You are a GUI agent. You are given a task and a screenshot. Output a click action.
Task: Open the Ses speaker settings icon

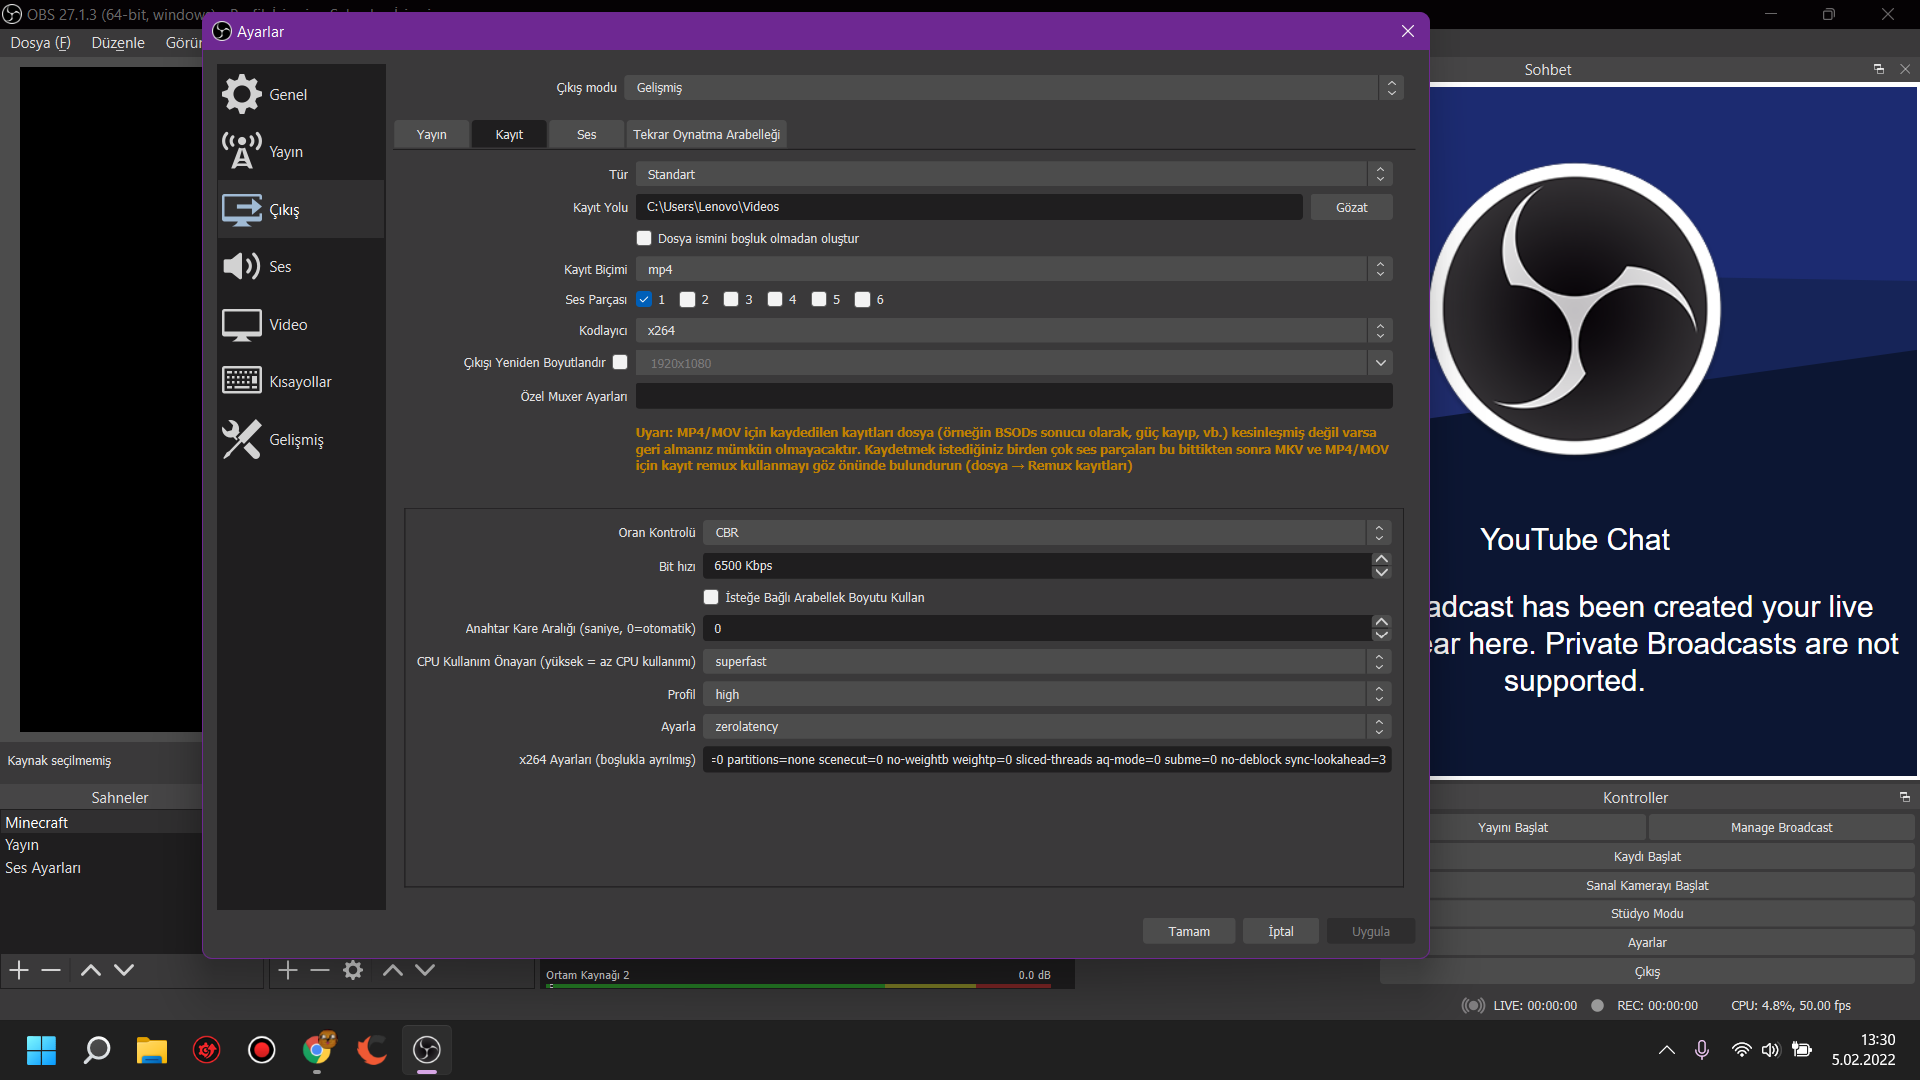[x=241, y=266]
